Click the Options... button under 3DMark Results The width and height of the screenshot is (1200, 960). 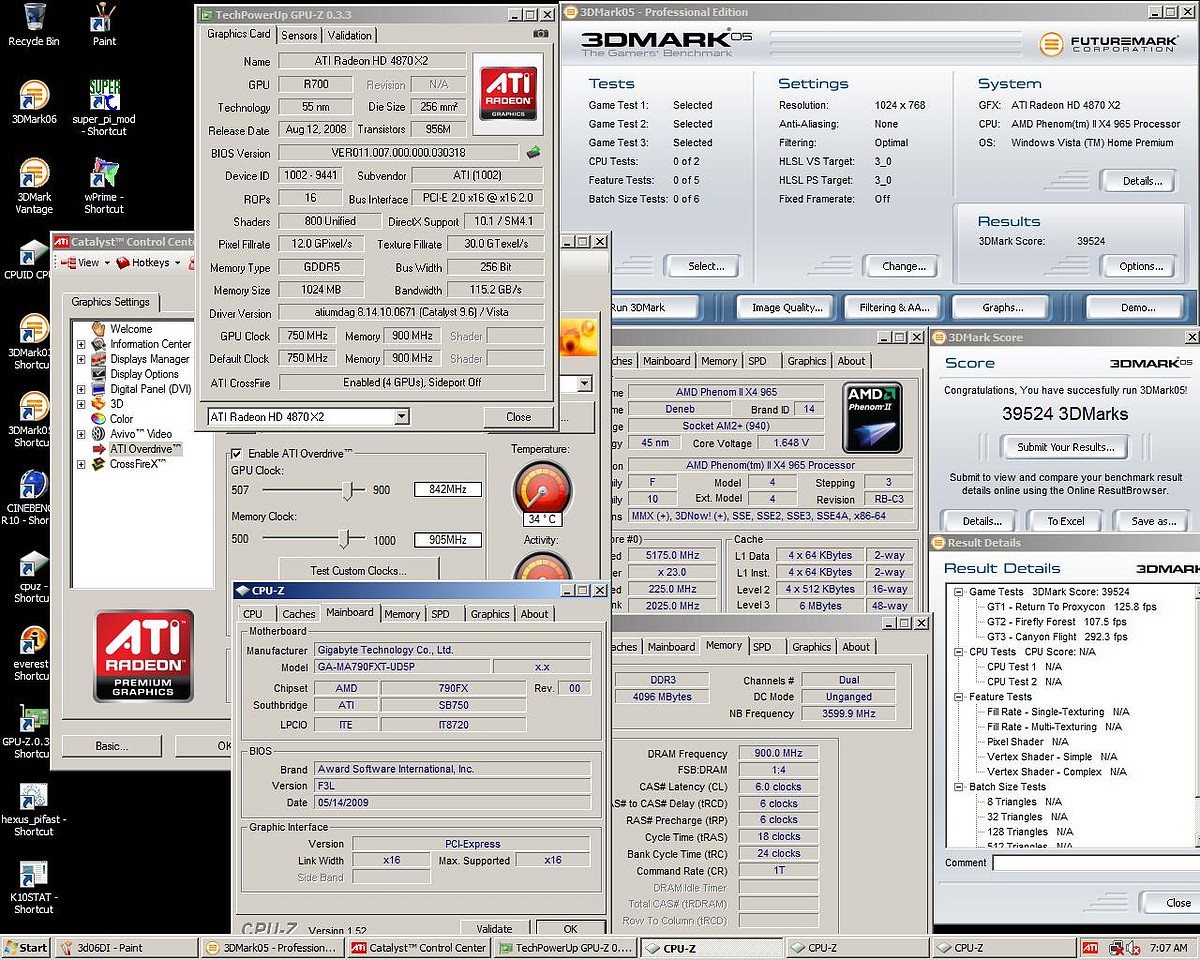point(1141,266)
